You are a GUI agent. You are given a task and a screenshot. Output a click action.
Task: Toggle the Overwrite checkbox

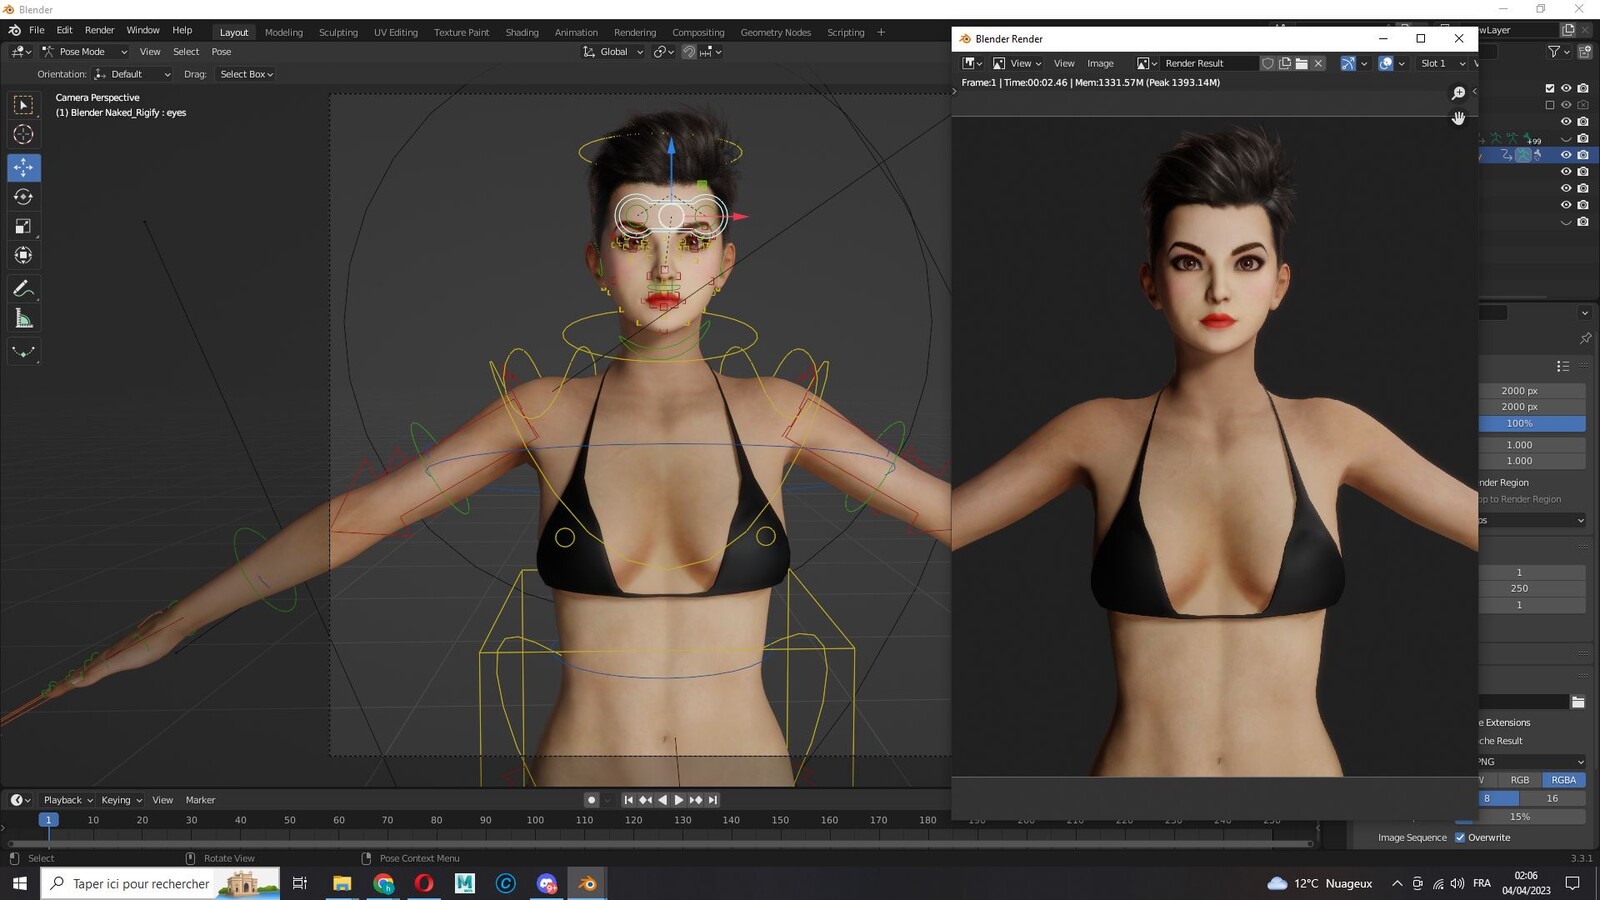pyautogui.click(x=1460, y=838)
